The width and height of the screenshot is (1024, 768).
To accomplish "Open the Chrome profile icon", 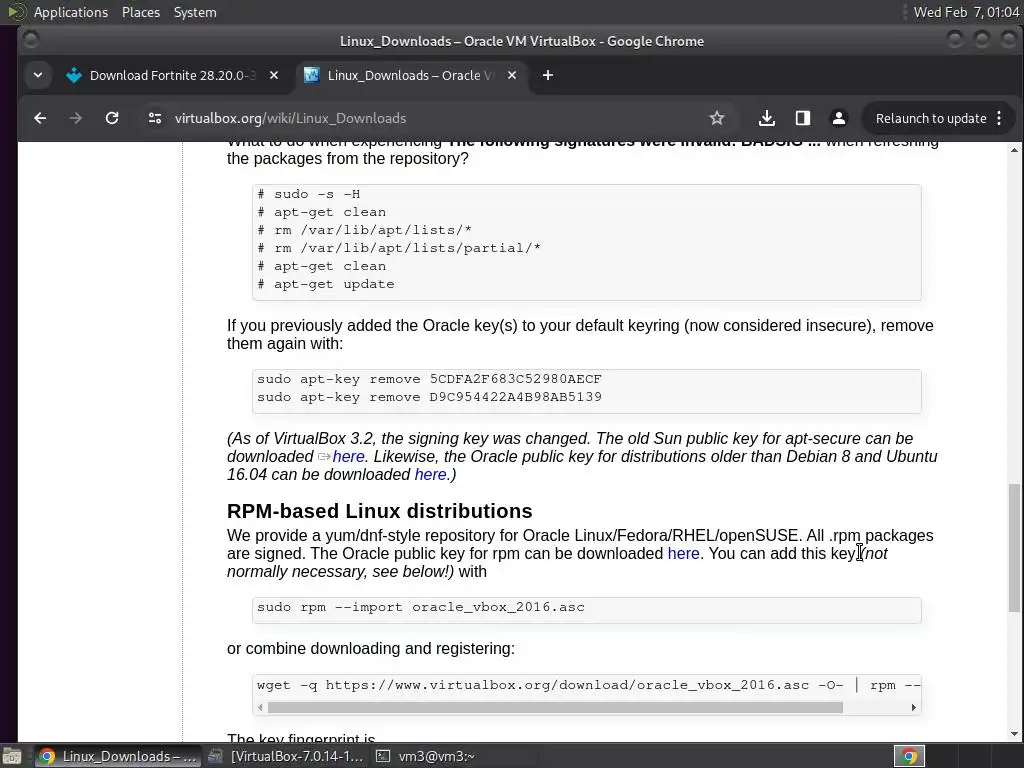I will pos(839,118).
